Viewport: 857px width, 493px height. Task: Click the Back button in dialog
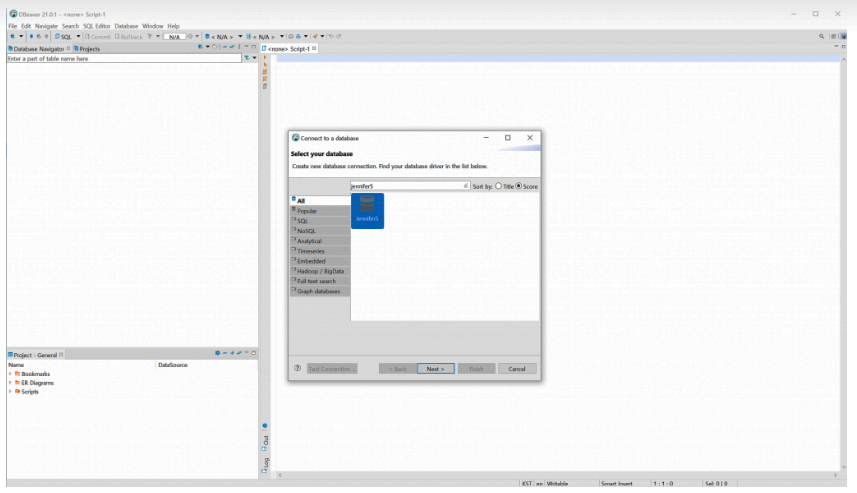(397, 369)
